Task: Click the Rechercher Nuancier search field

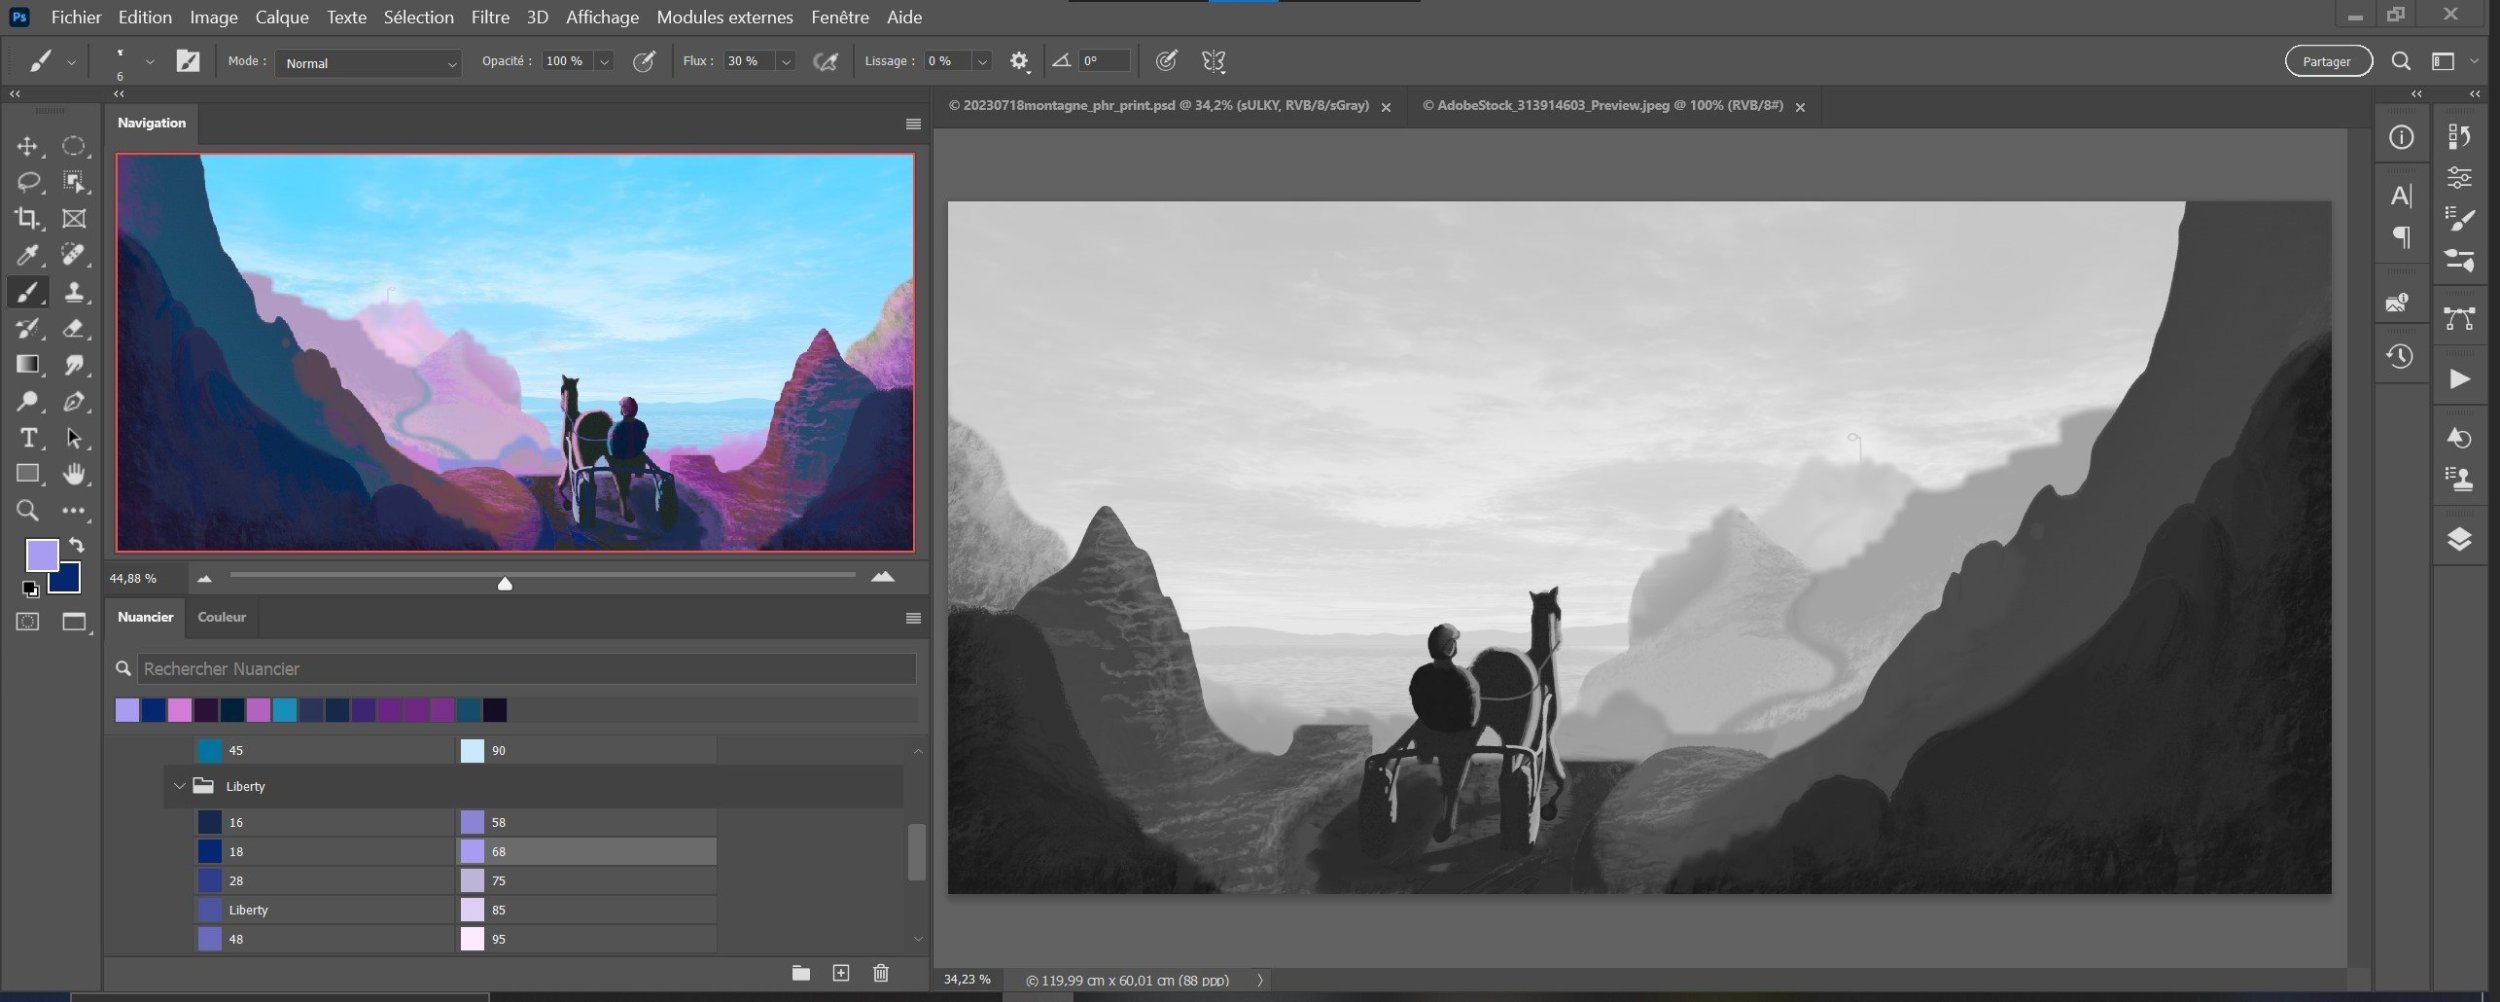Action: tap(525, 669)
